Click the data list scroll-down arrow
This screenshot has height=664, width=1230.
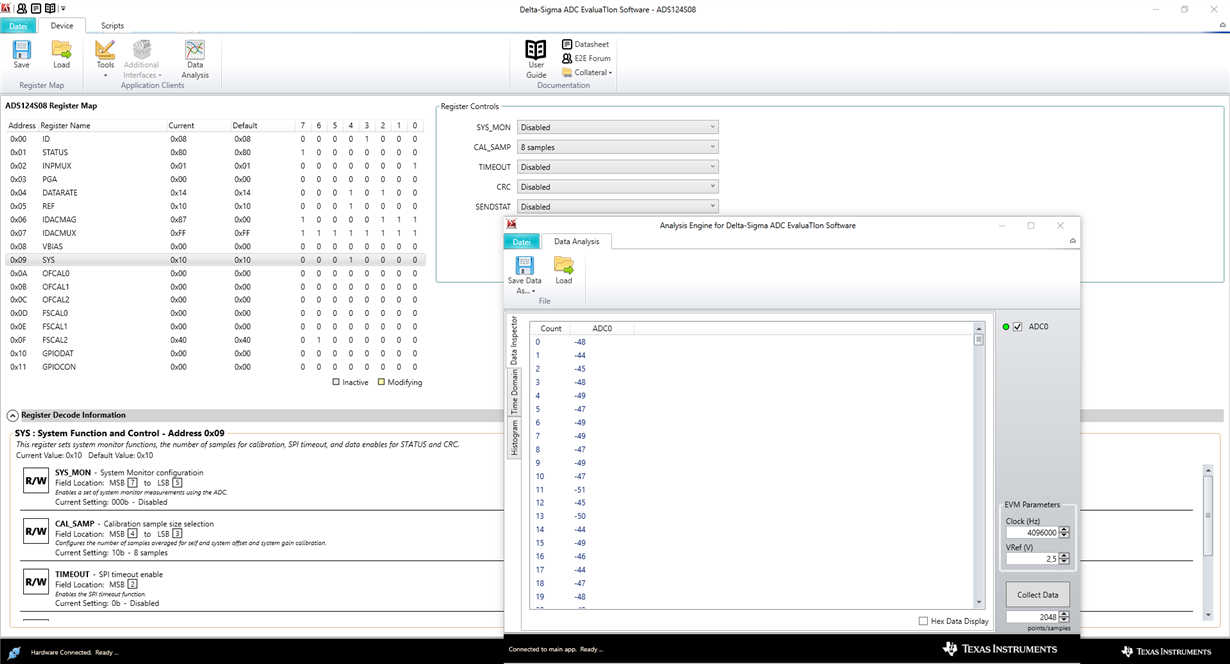pos(980,602)
